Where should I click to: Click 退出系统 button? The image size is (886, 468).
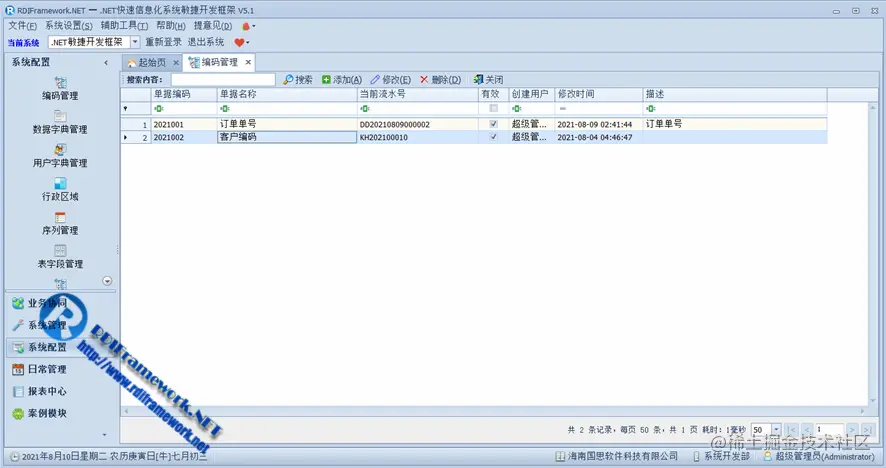pos(206,42)
